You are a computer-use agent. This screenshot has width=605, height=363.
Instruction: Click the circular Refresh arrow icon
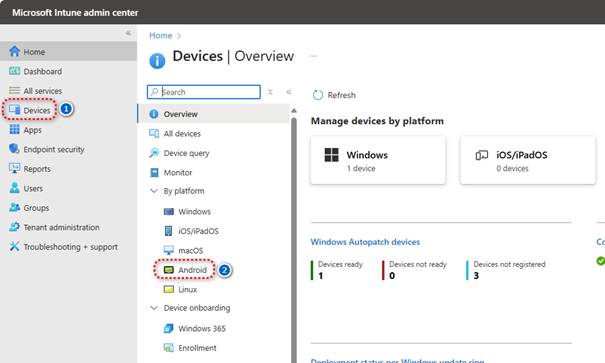(x=318, y=95)
